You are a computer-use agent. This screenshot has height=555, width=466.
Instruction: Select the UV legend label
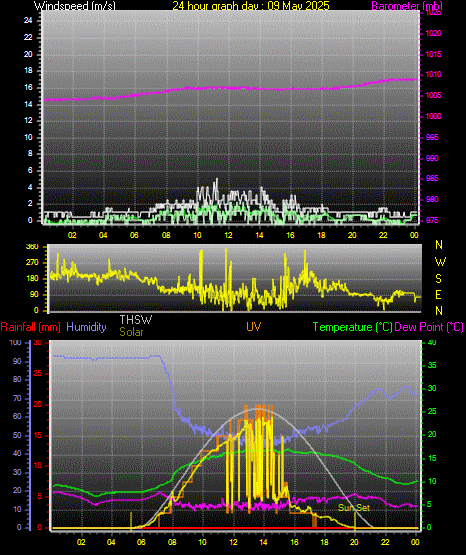click(253, 326)
